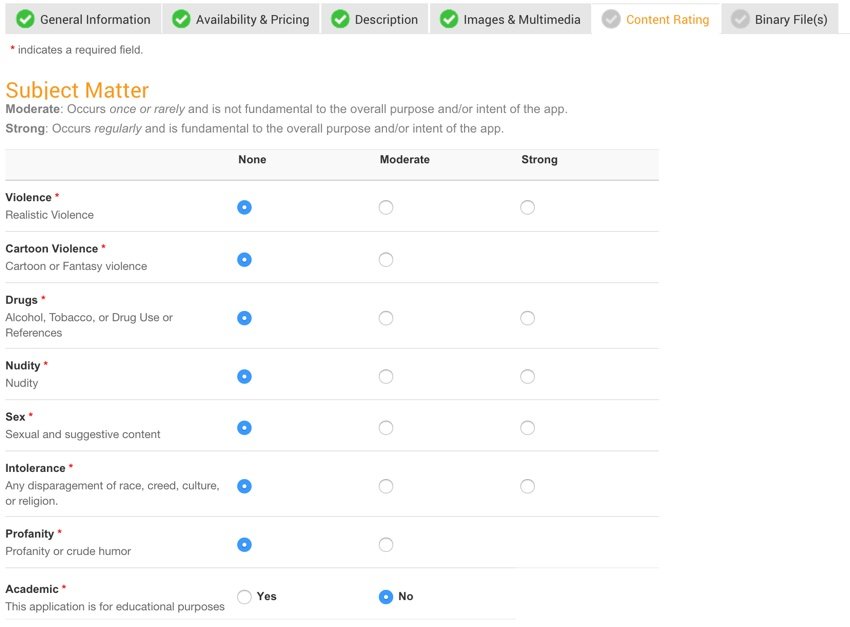The width and height of the screenshot is (850, 627).
Task: Open the Availability & Pricing tab
Action: point(252,19)
